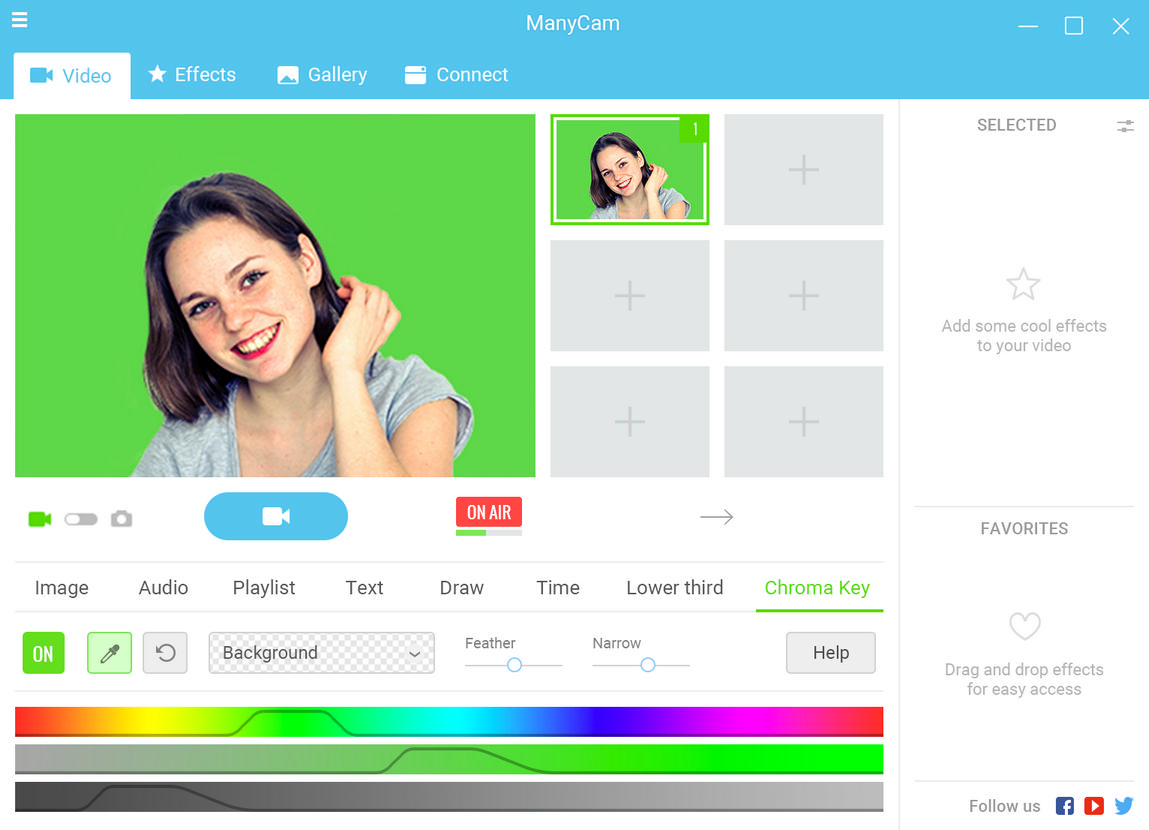This screenshot has height=830, width=1149.
Task: Select video source thumbnail number 1
Action: pos(629,169)
